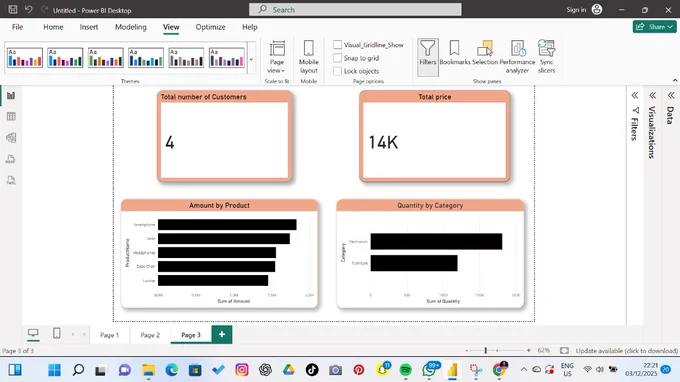Switch to Modeling ribbon tab
This screenshot has width=680, height=382.
pyautogui.click(x=131, y=27)
